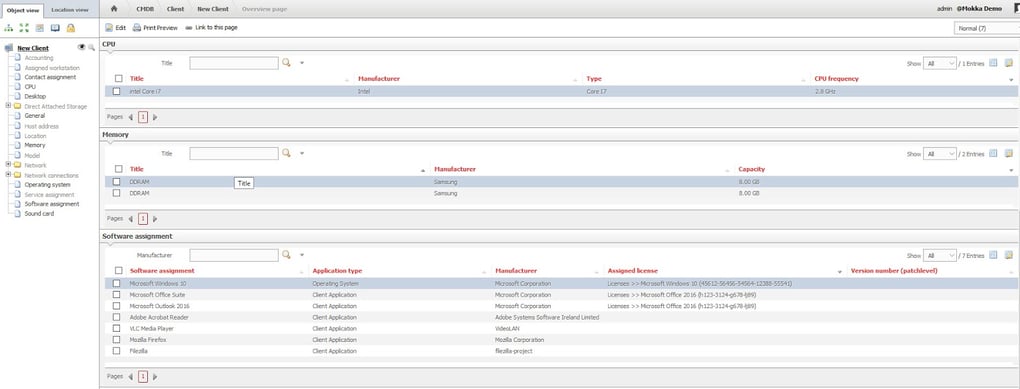The image size is (1020, 389).
Task: Open the Show All dropdown in CPU section
Action: (940, 63)
